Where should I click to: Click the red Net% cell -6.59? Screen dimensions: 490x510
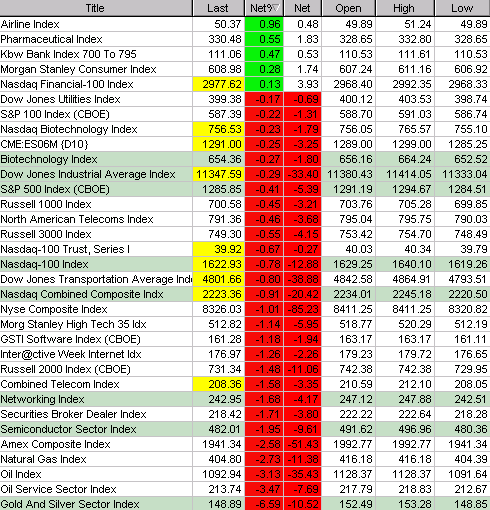pyautogui.click(x=264, y=504)
